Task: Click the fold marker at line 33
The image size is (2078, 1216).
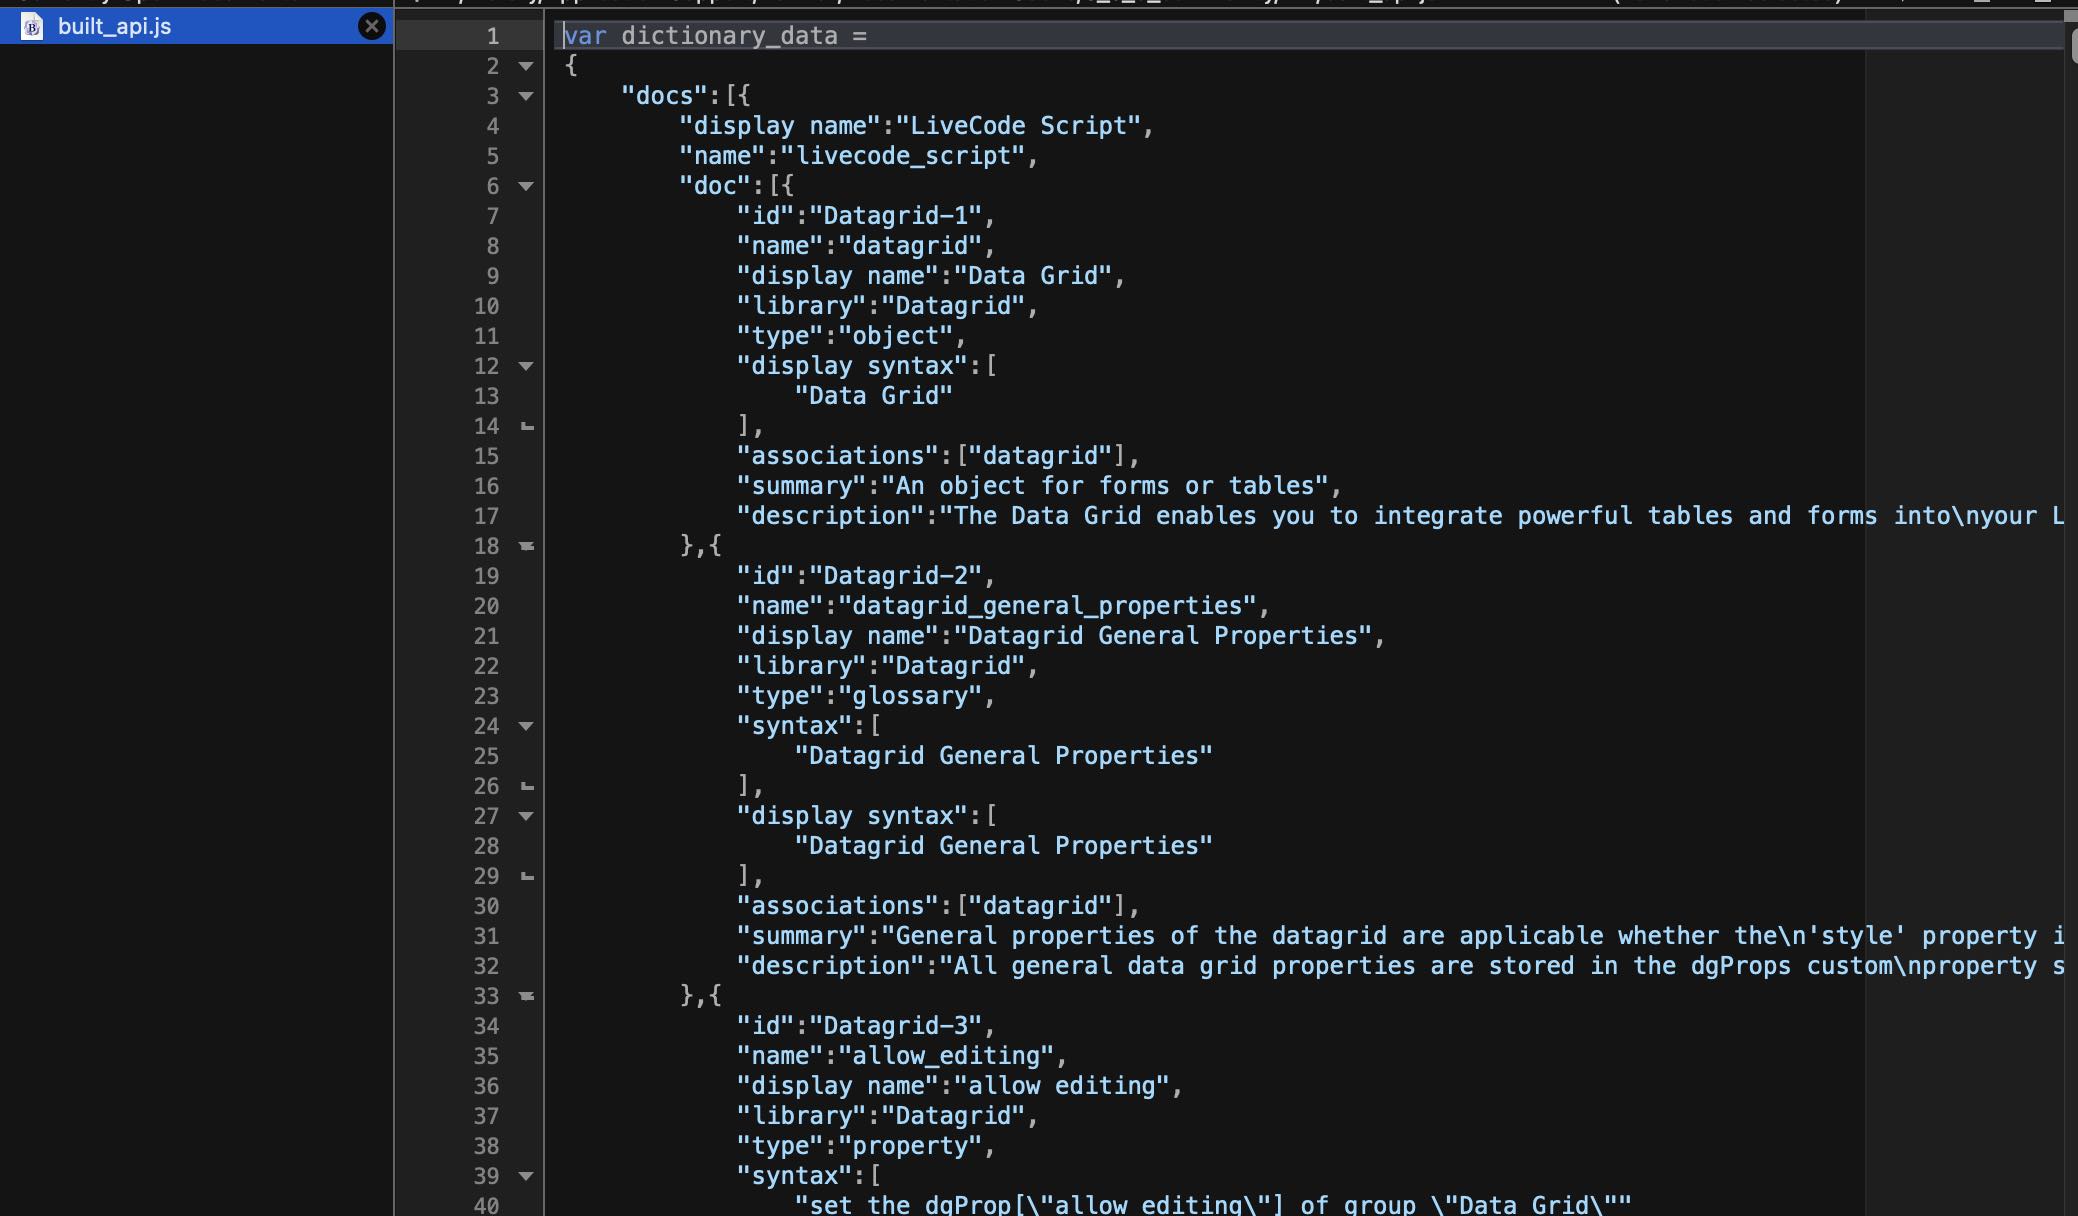Action: [527, 996]
